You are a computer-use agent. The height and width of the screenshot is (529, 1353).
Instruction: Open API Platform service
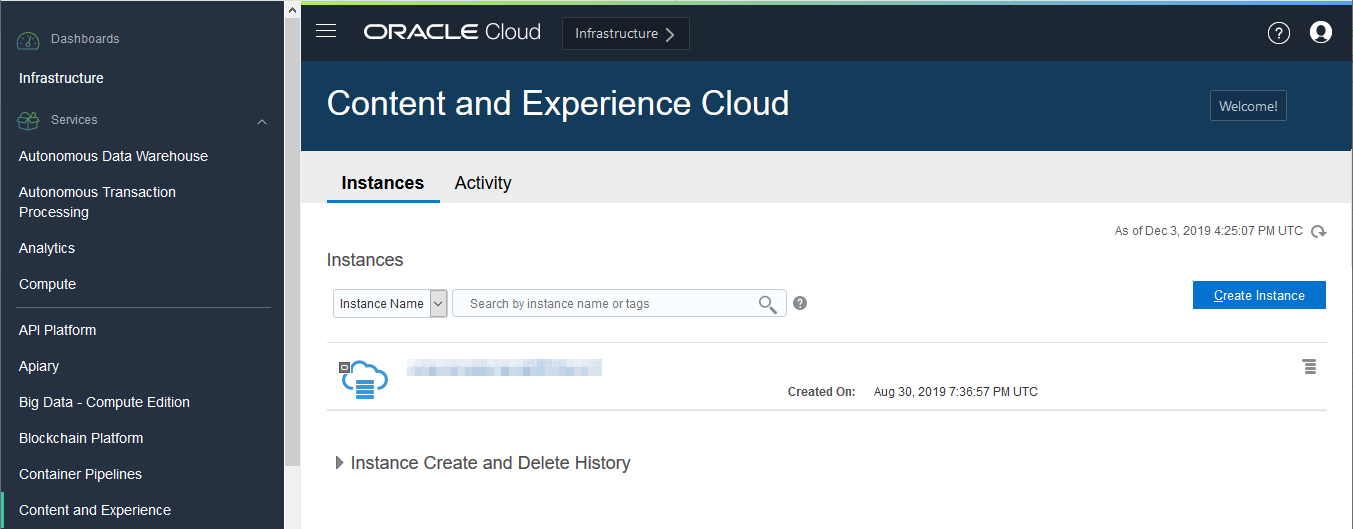click(x=57, y=330)
